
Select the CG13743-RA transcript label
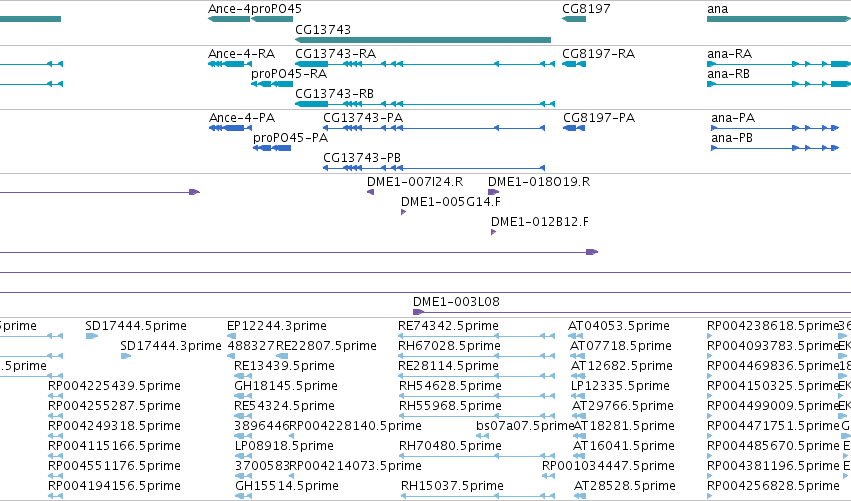point(335,54)
